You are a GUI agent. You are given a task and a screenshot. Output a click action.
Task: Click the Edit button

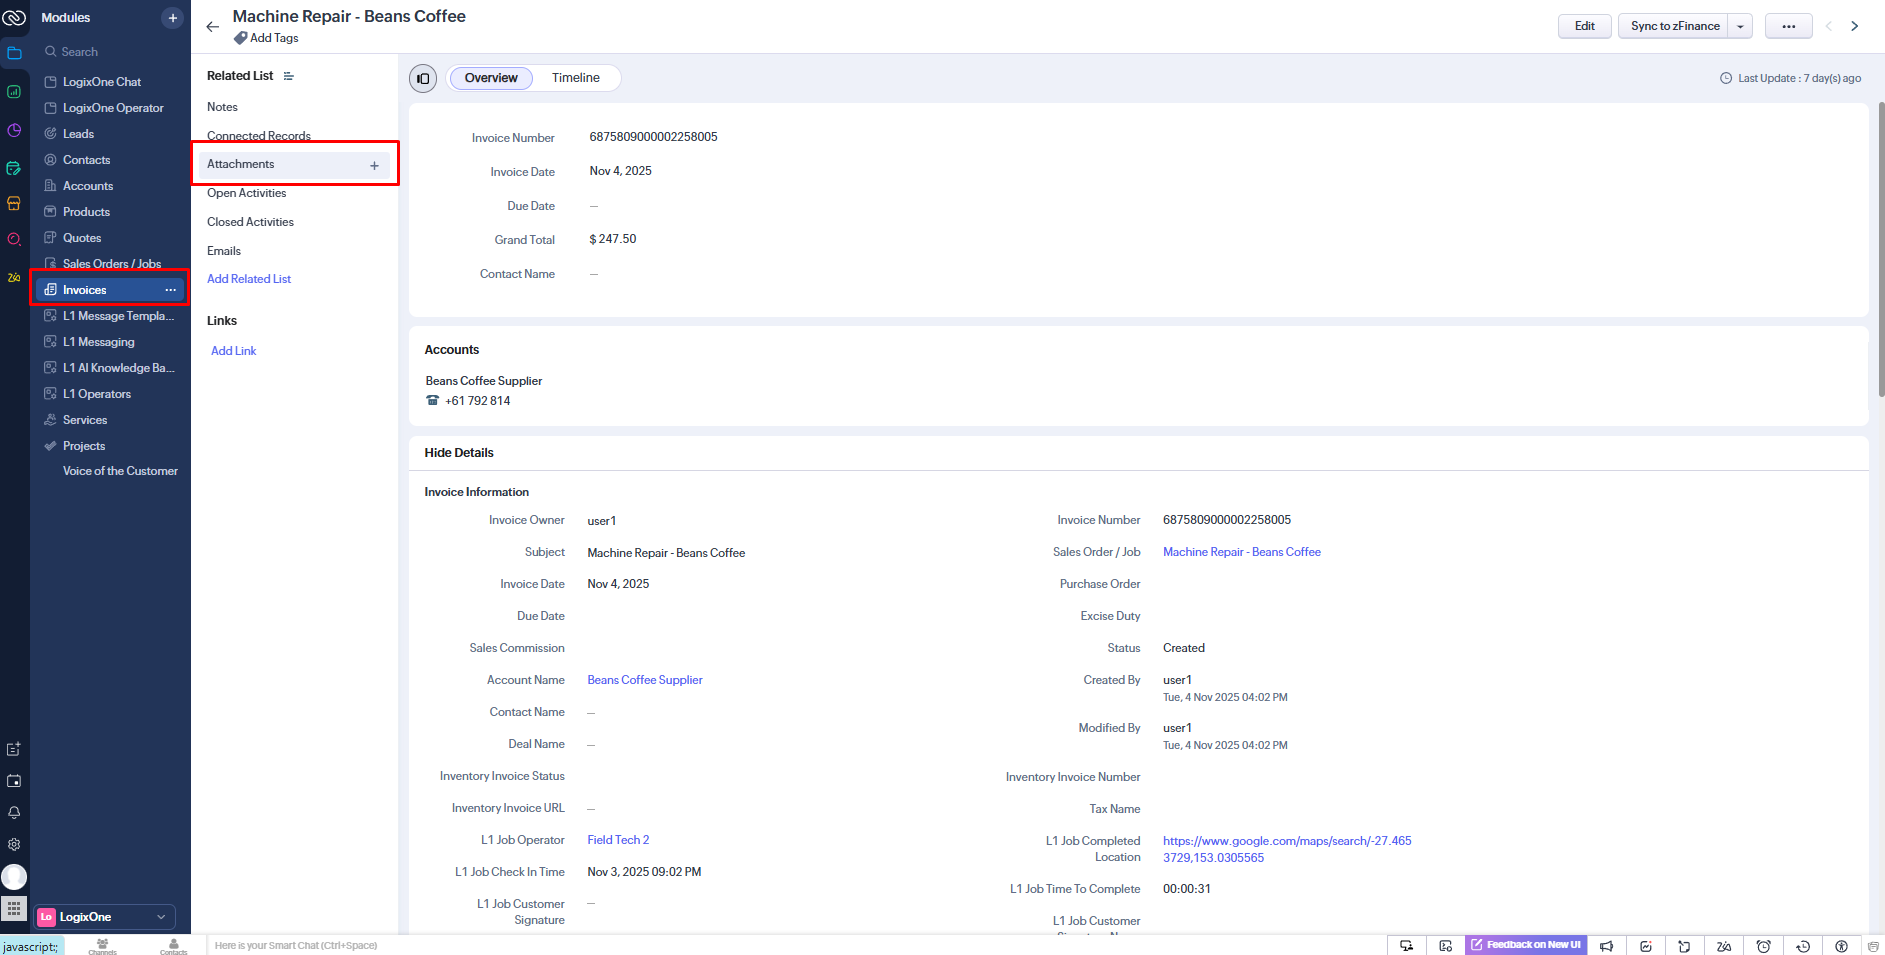click(x=1584, y=26)
